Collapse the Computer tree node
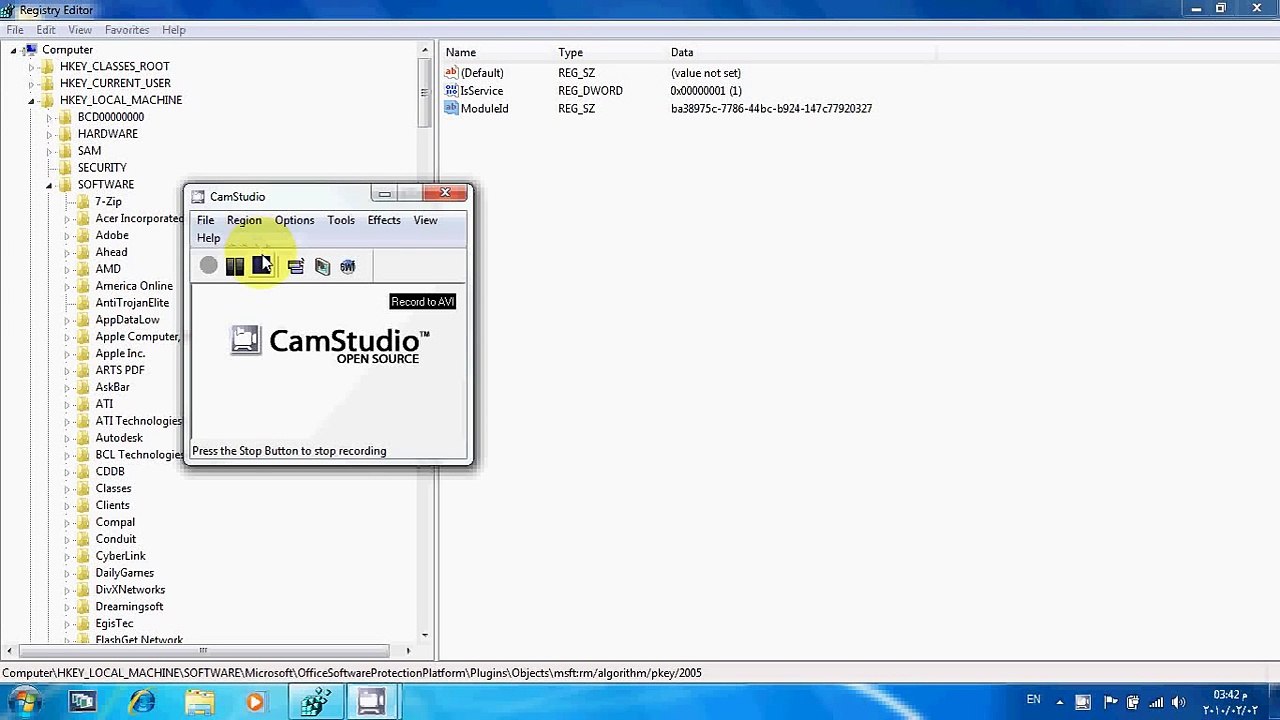The width and height of the screenshot is (1280, 720). click(x=14, y=50)
